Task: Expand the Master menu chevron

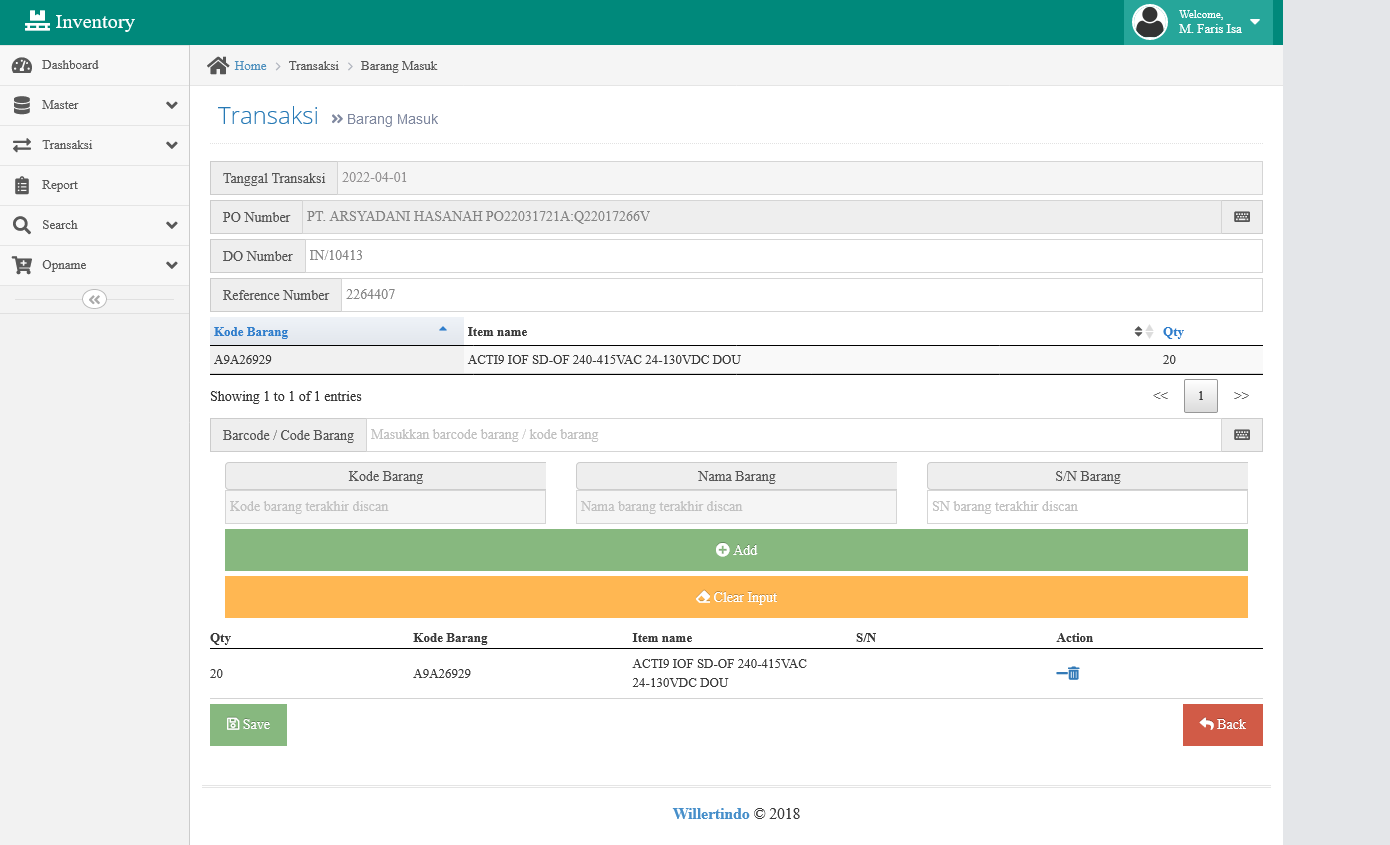Action: pos(172,105)
